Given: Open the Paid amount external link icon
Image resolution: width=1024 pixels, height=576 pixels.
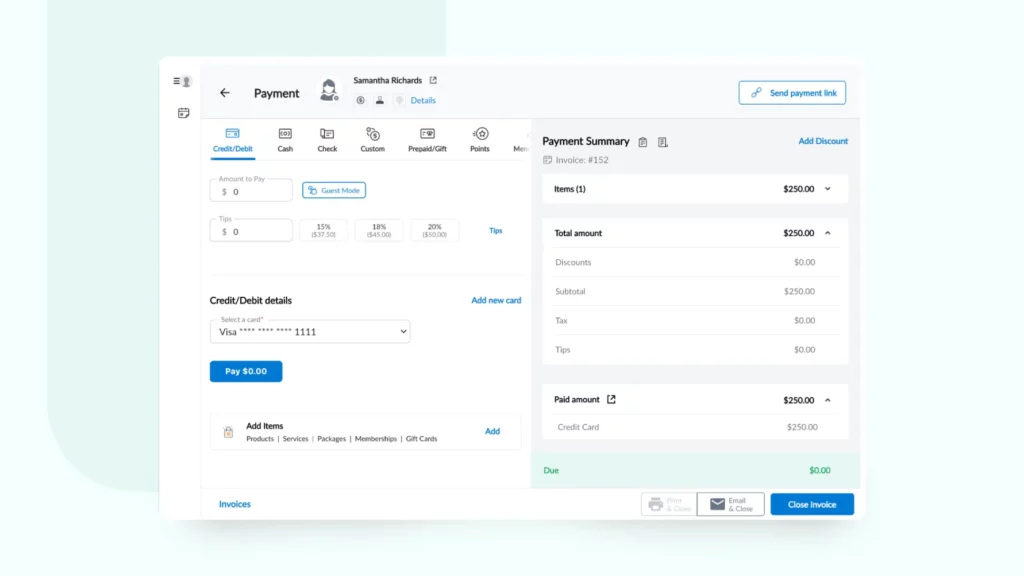Looking at the screenshot, I should tap(612, 399).
